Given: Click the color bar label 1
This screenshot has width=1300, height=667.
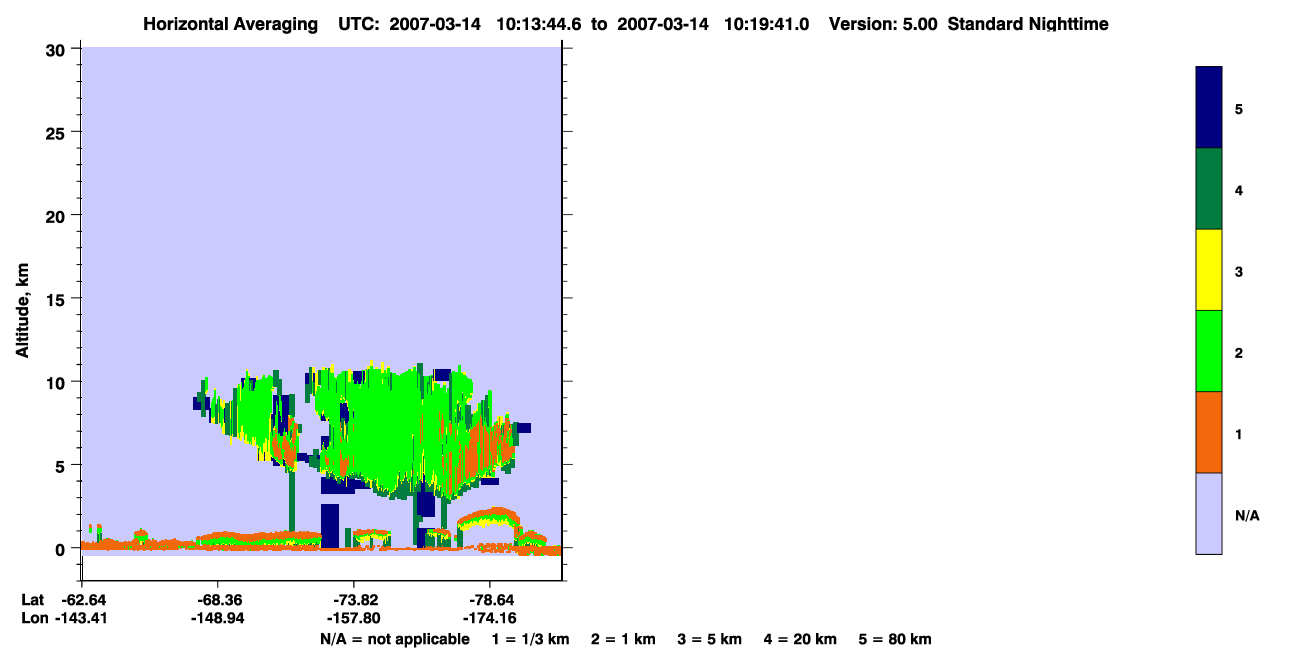Looking at the screenshot, I should 1239,434.
